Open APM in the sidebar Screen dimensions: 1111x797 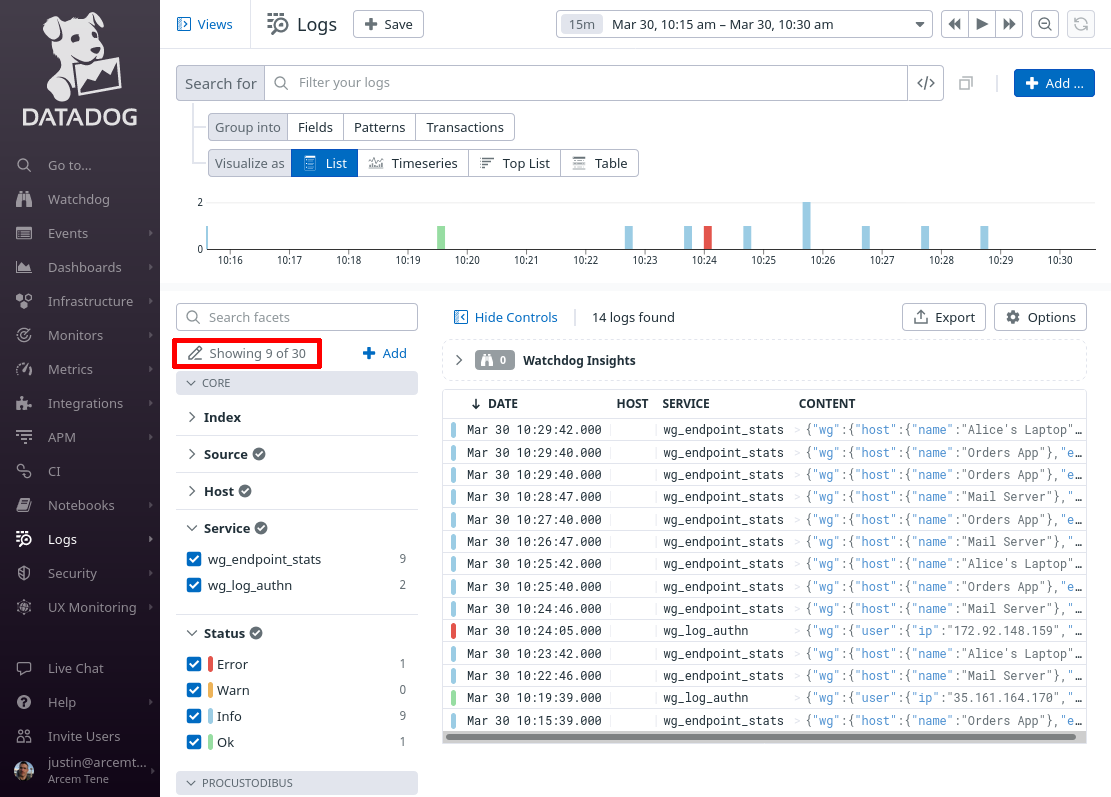point(62,437)
